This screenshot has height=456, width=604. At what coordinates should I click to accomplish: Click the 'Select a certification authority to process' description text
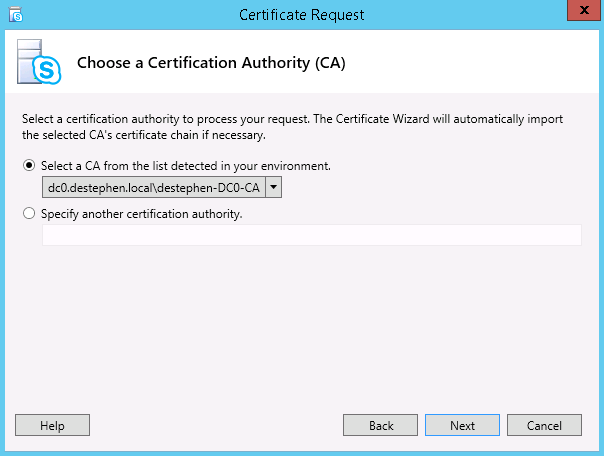pos(292,127)
